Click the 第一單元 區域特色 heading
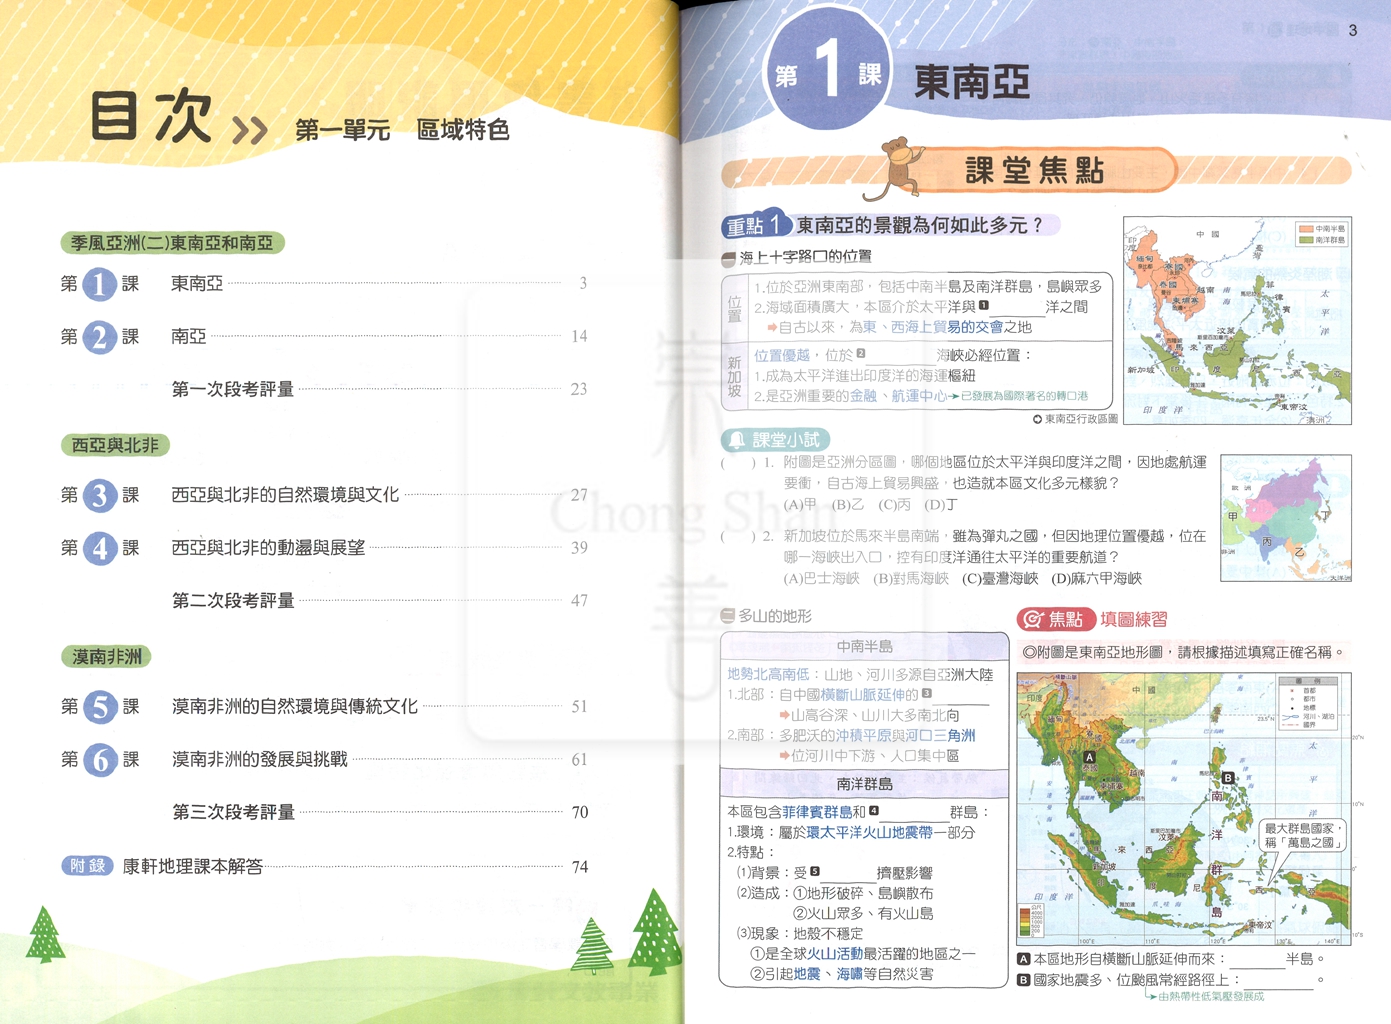Viewport: 1391px width, 1024px height. pos(402,130)
